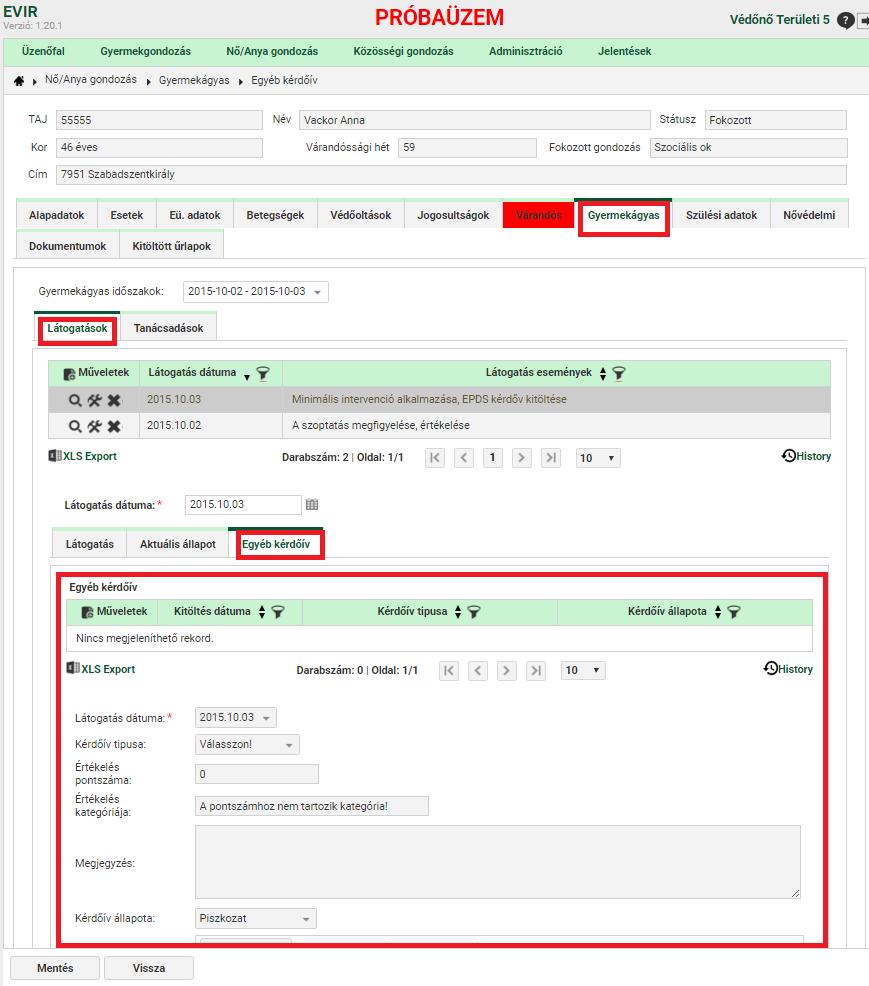This screenshot has width=869, height=986.
Task: Go to the previous page in the visits pager
Action: 463,458
